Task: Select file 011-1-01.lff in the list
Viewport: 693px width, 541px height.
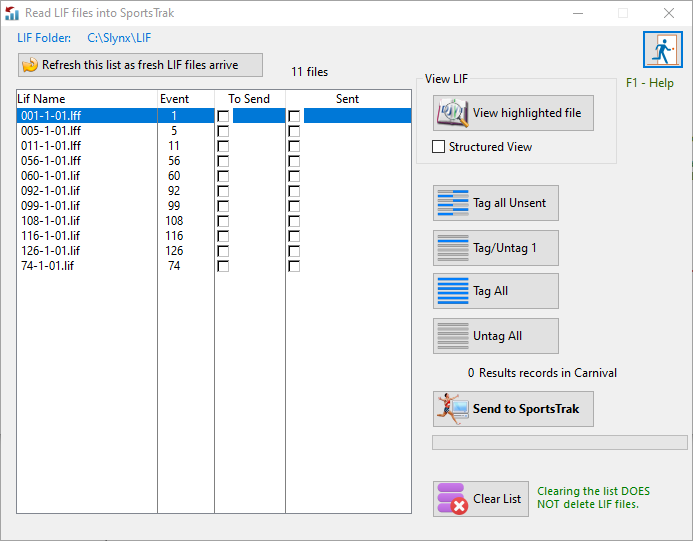Action: tap(51, 146)
